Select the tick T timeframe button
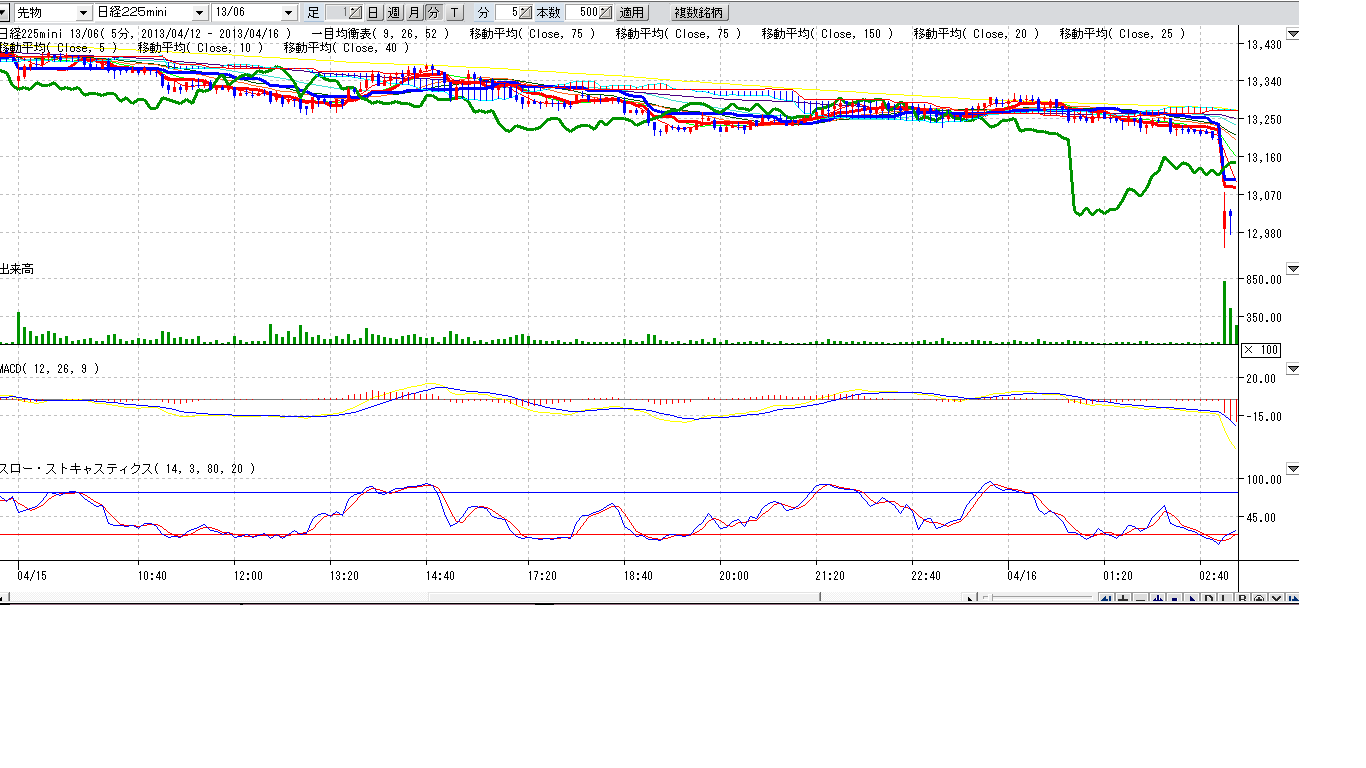Image resolution: width=1366 pixels, height=768 pixels. pyautogui.click(x=455, y=13)
